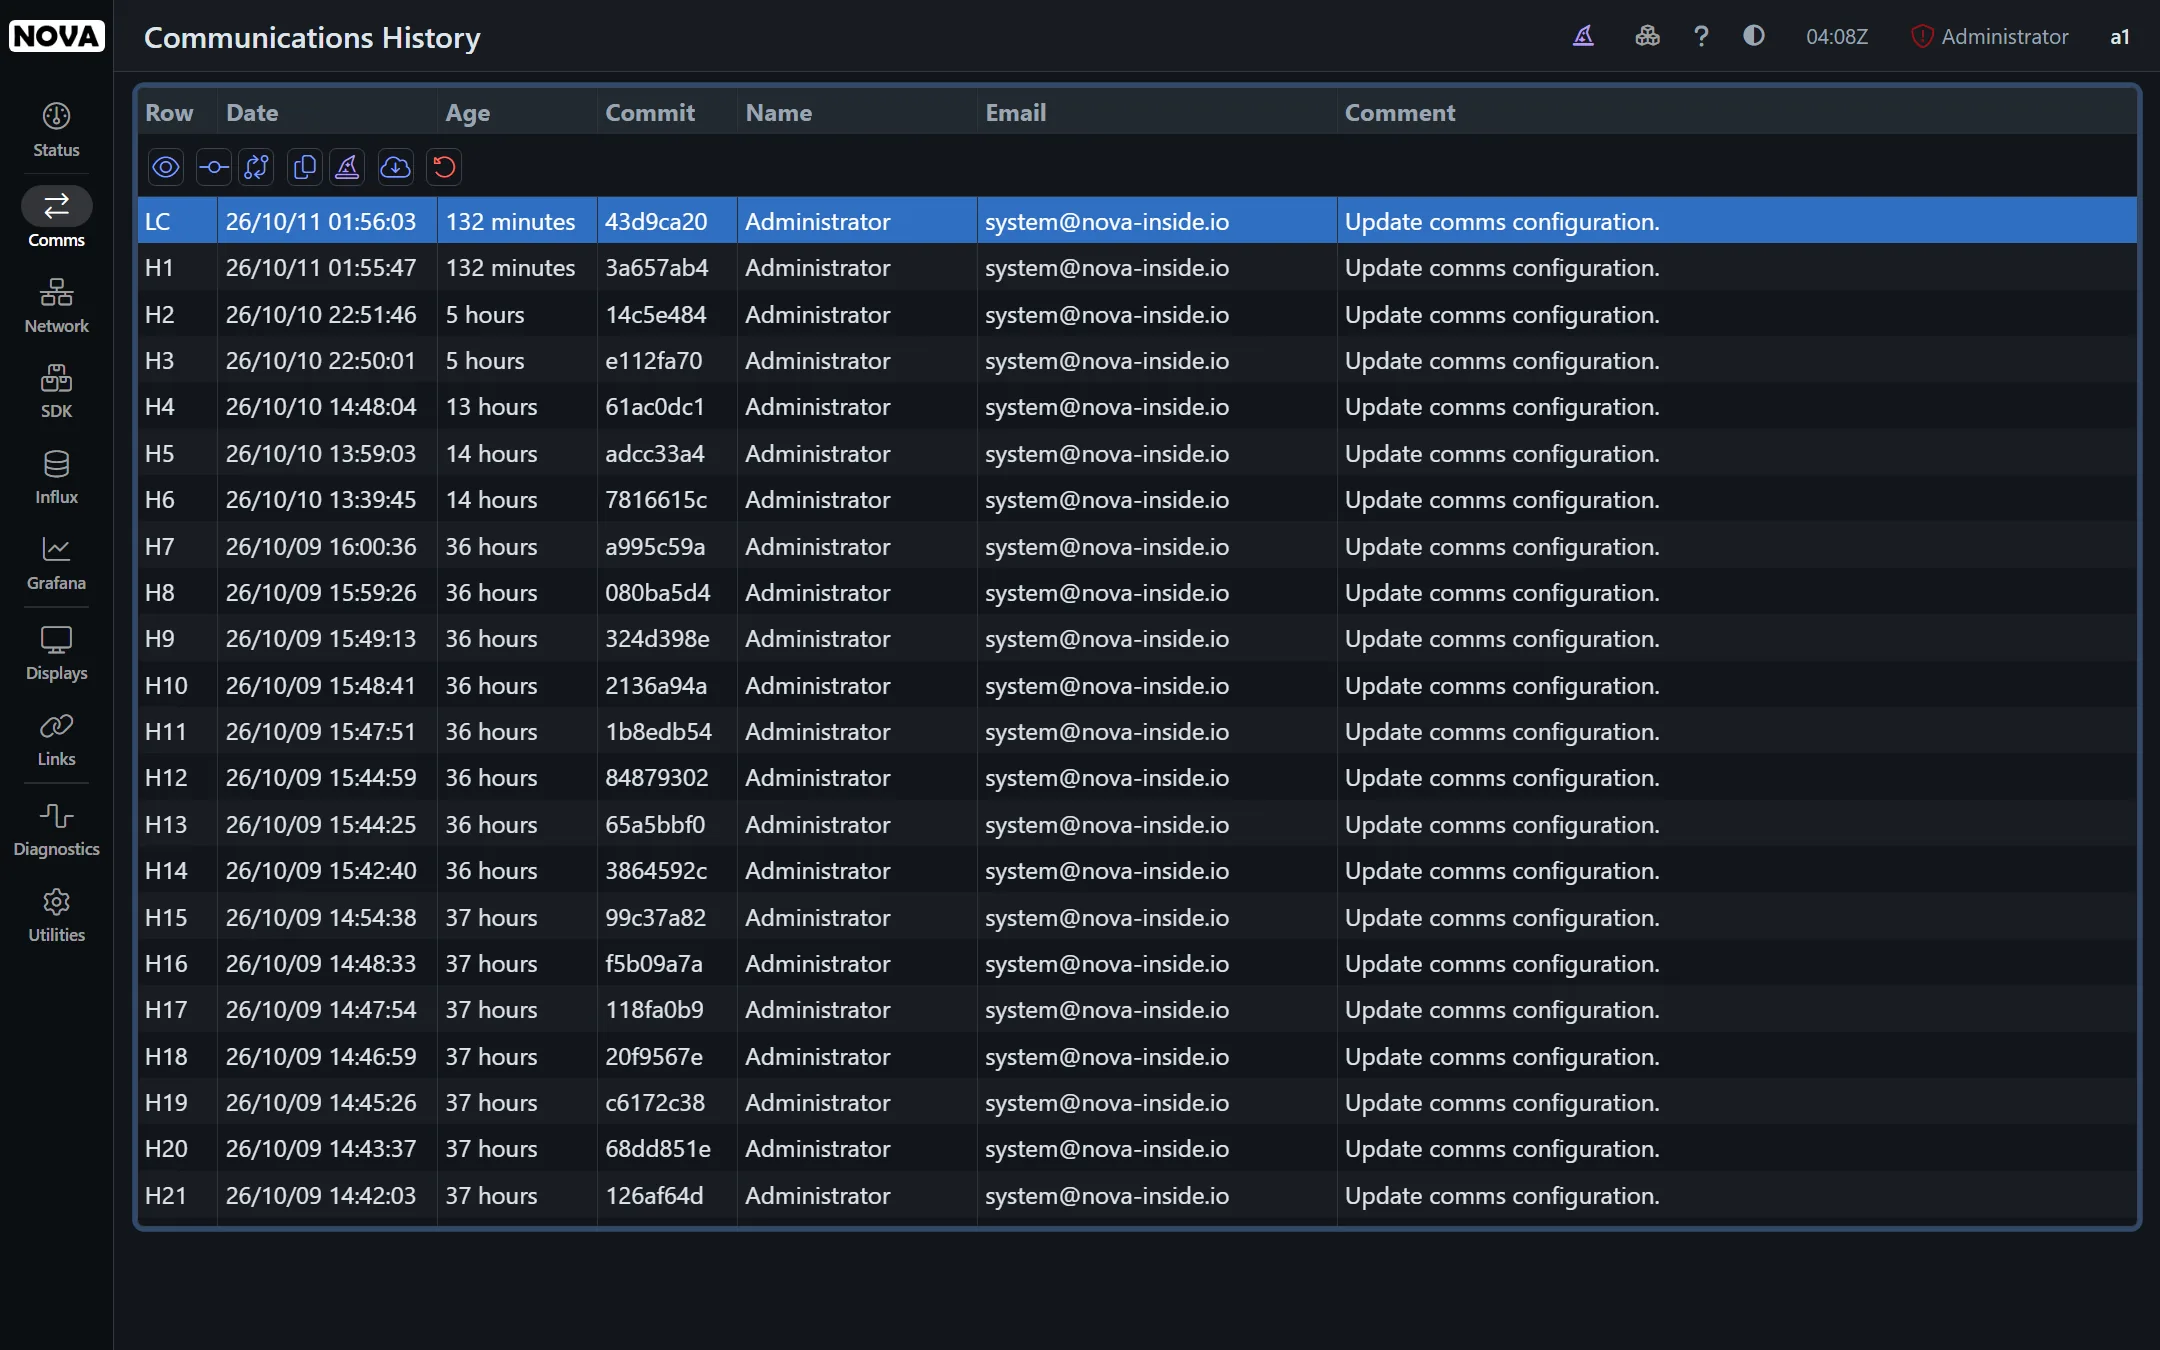Open the Network section in the sidebar
2160x1350 pixels.
pyautogui.click(x=56, y=306)
